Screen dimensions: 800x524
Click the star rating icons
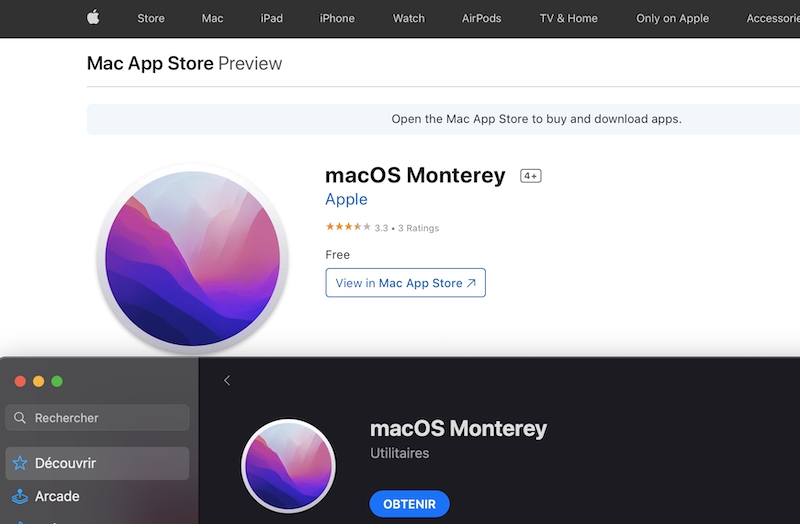point(348,228)
